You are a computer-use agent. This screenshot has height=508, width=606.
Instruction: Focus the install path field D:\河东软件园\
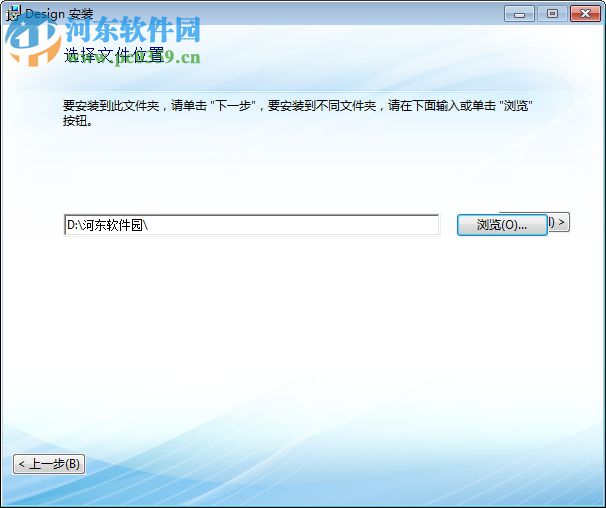click(x=252, y=225)
